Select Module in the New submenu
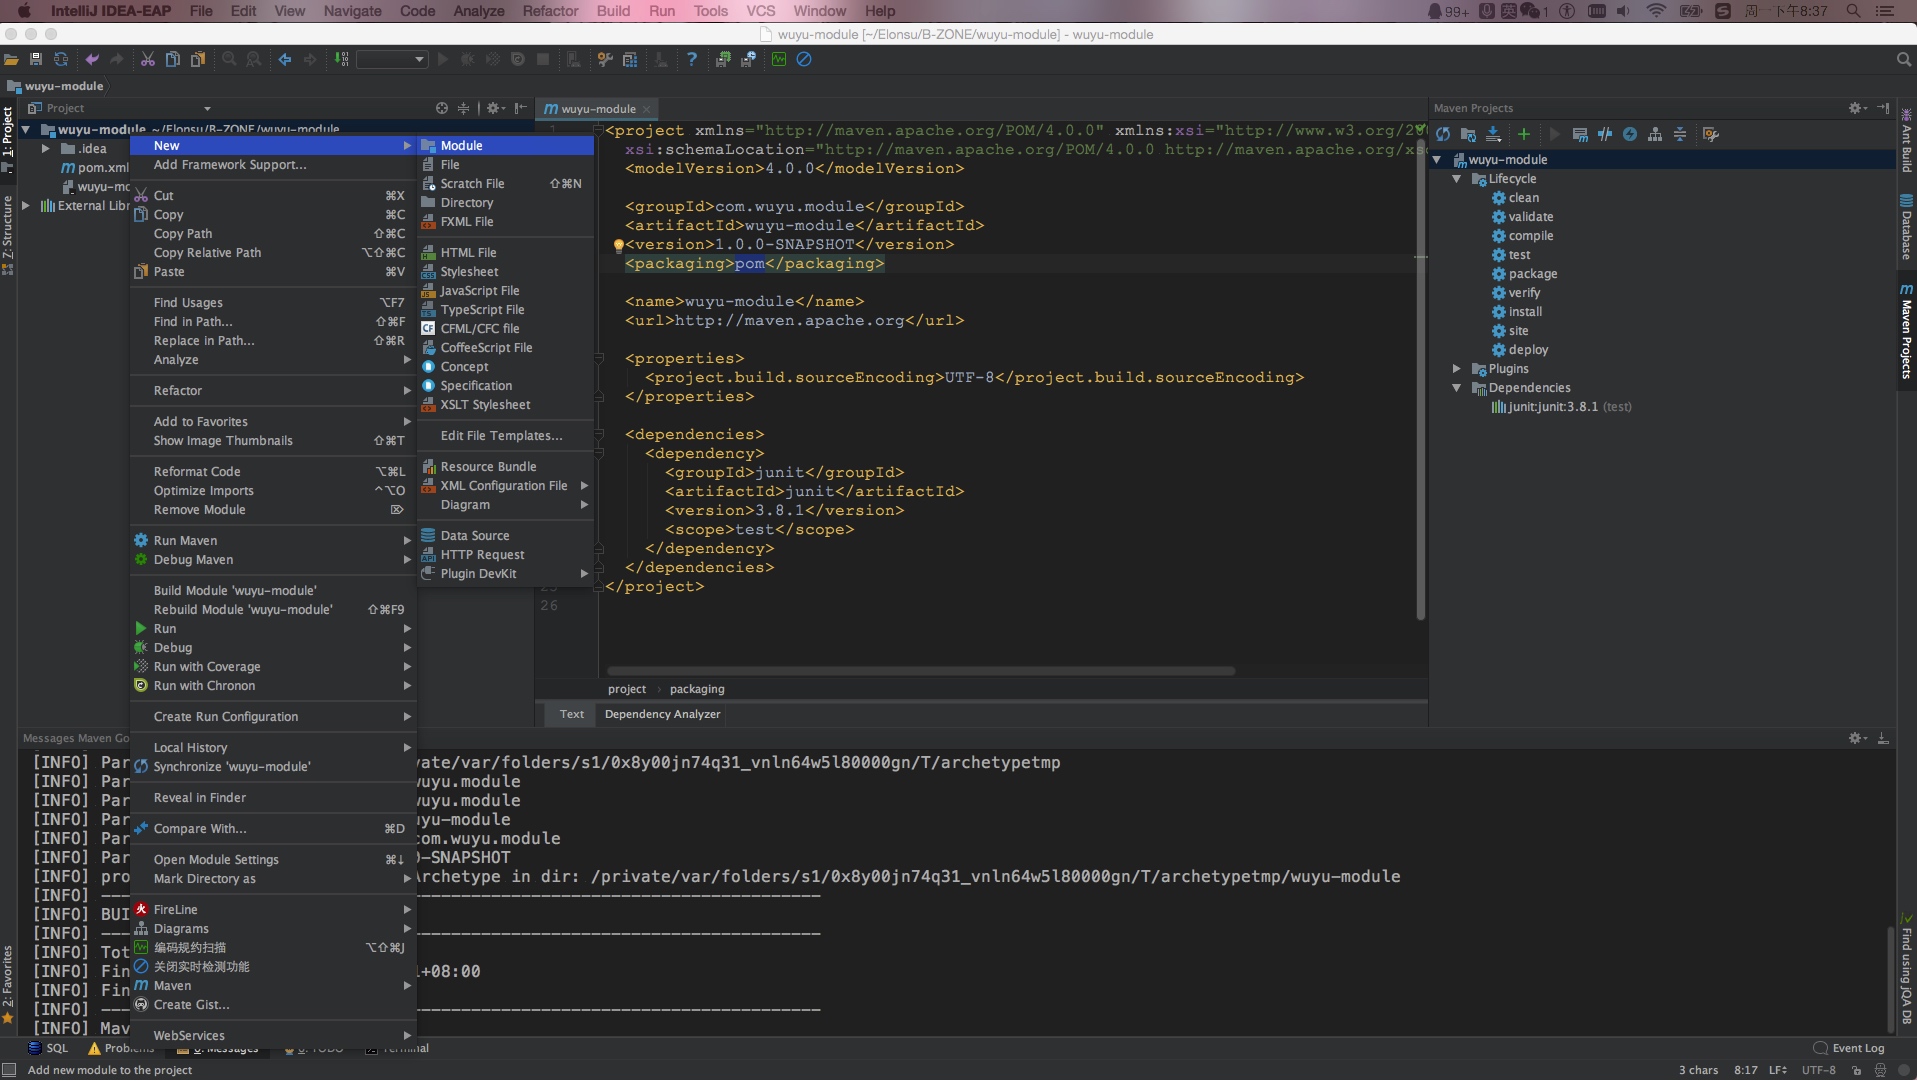 506,146
